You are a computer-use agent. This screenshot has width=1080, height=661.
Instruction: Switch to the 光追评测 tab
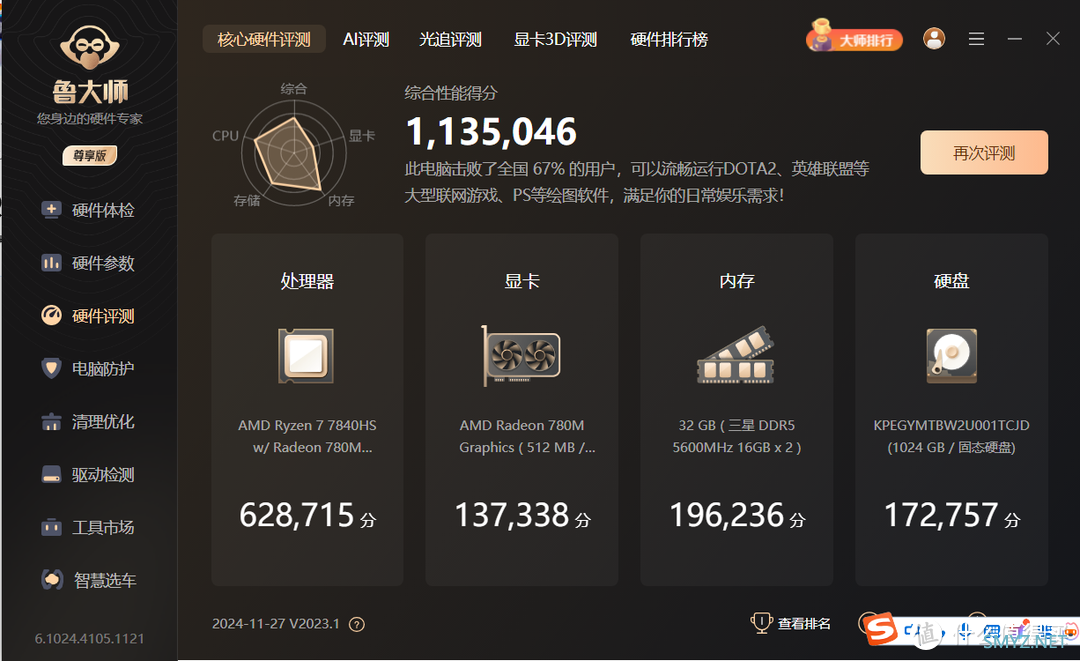point(450,39)
